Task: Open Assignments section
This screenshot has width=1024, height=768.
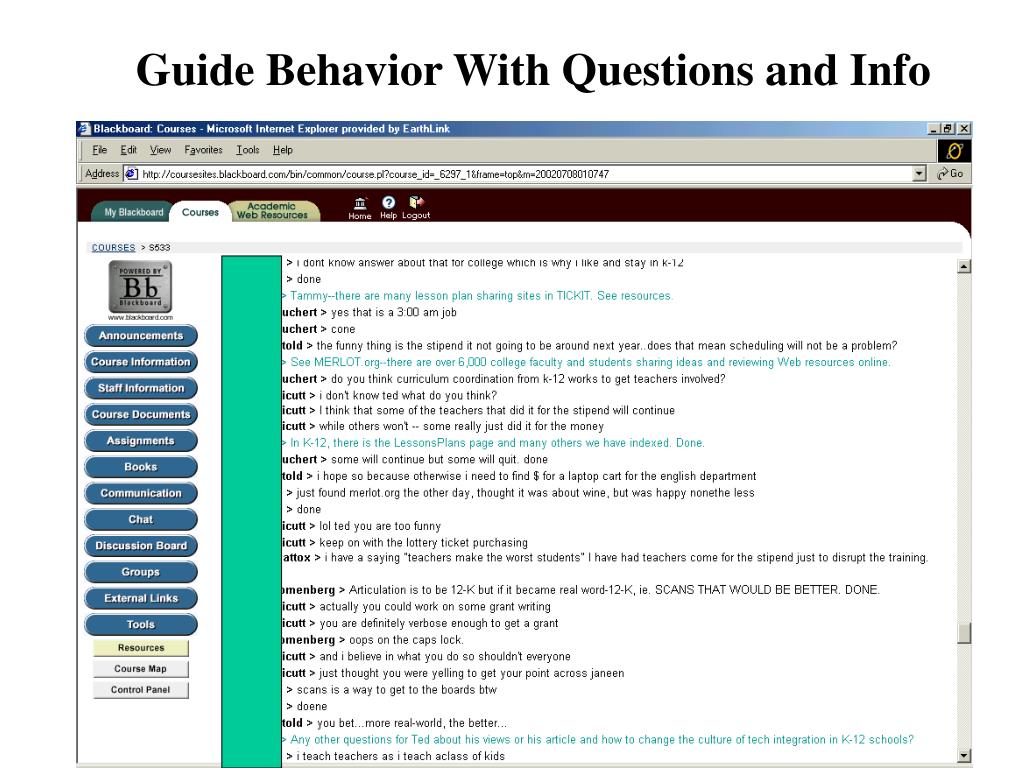Action: click(x=140, y=441)
